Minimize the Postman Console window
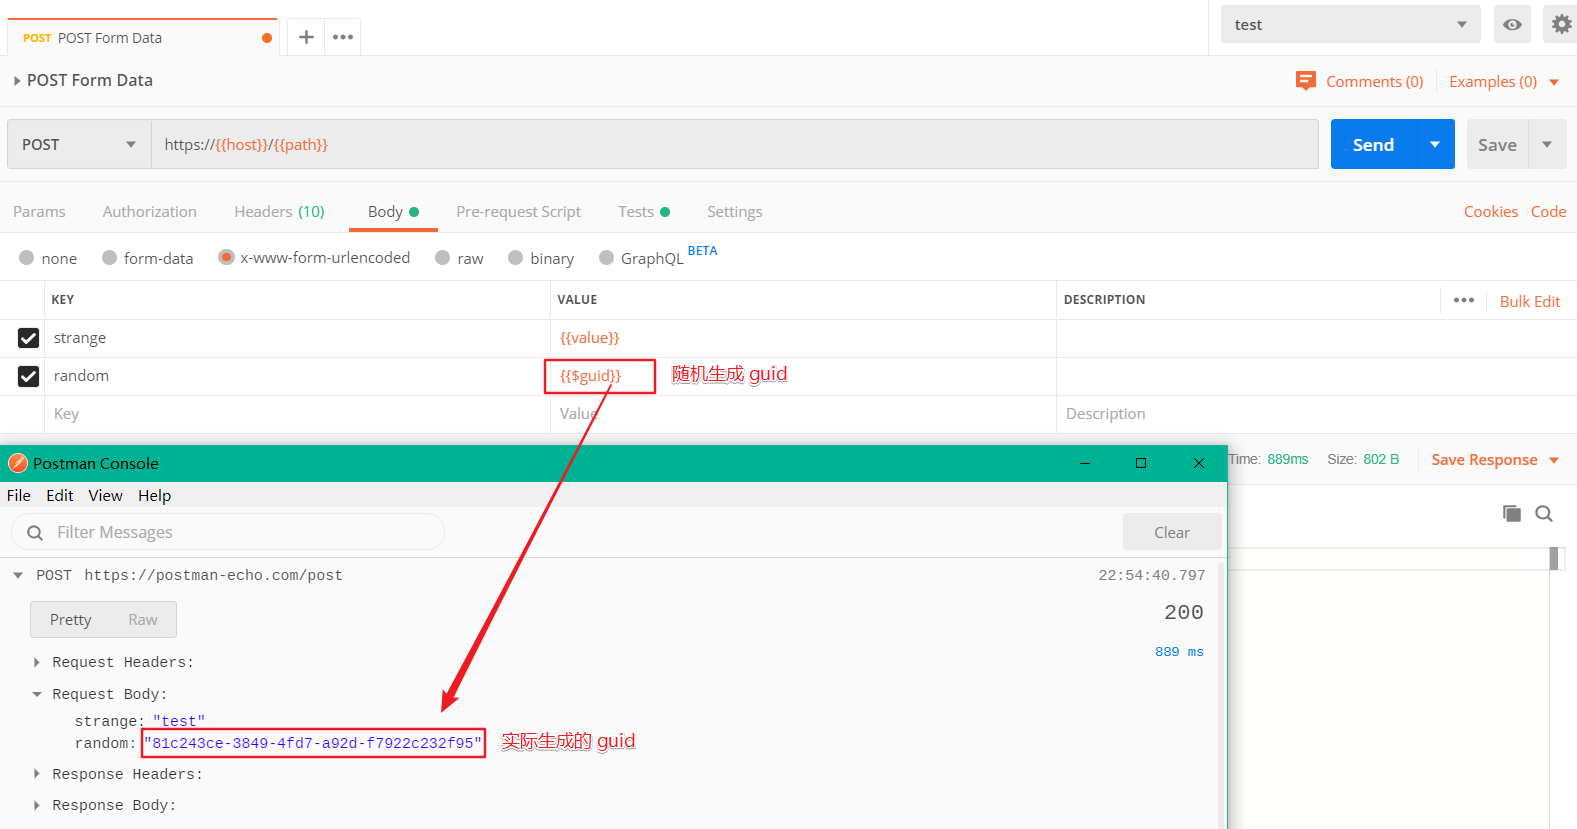 [1085, 463]
